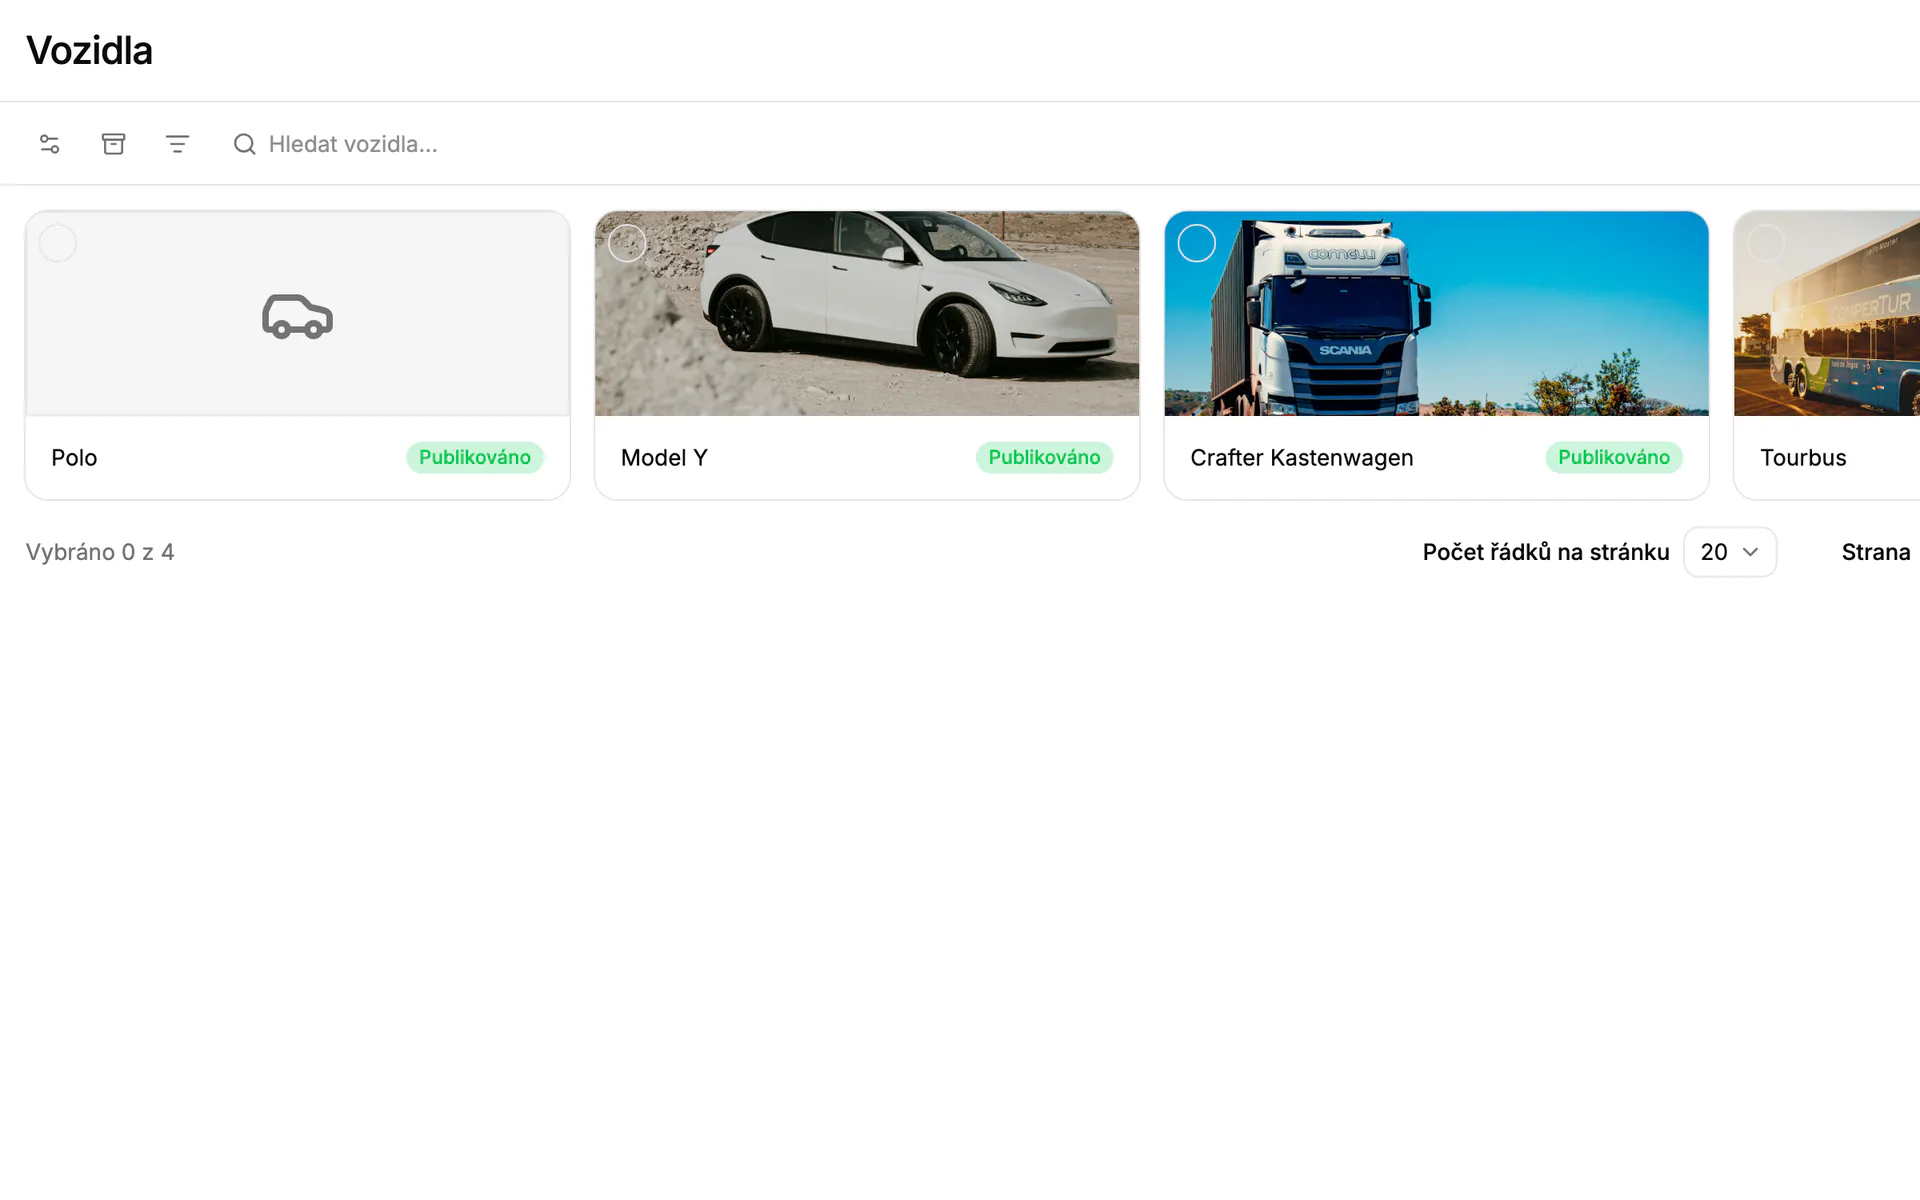
Task: Open the Tourbus bus photo
Action: point(1827,313)
